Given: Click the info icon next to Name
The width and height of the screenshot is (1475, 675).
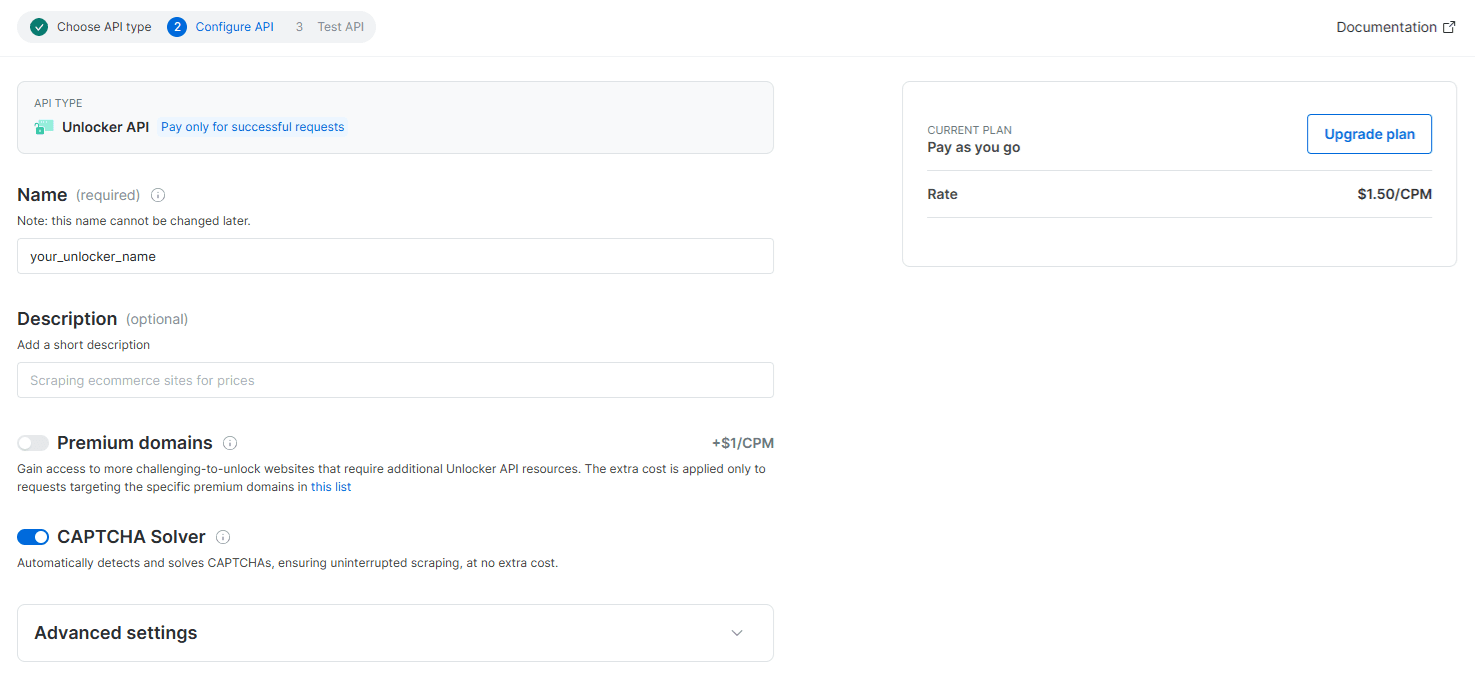Looking at the screenshot, I should click(158, 195).
